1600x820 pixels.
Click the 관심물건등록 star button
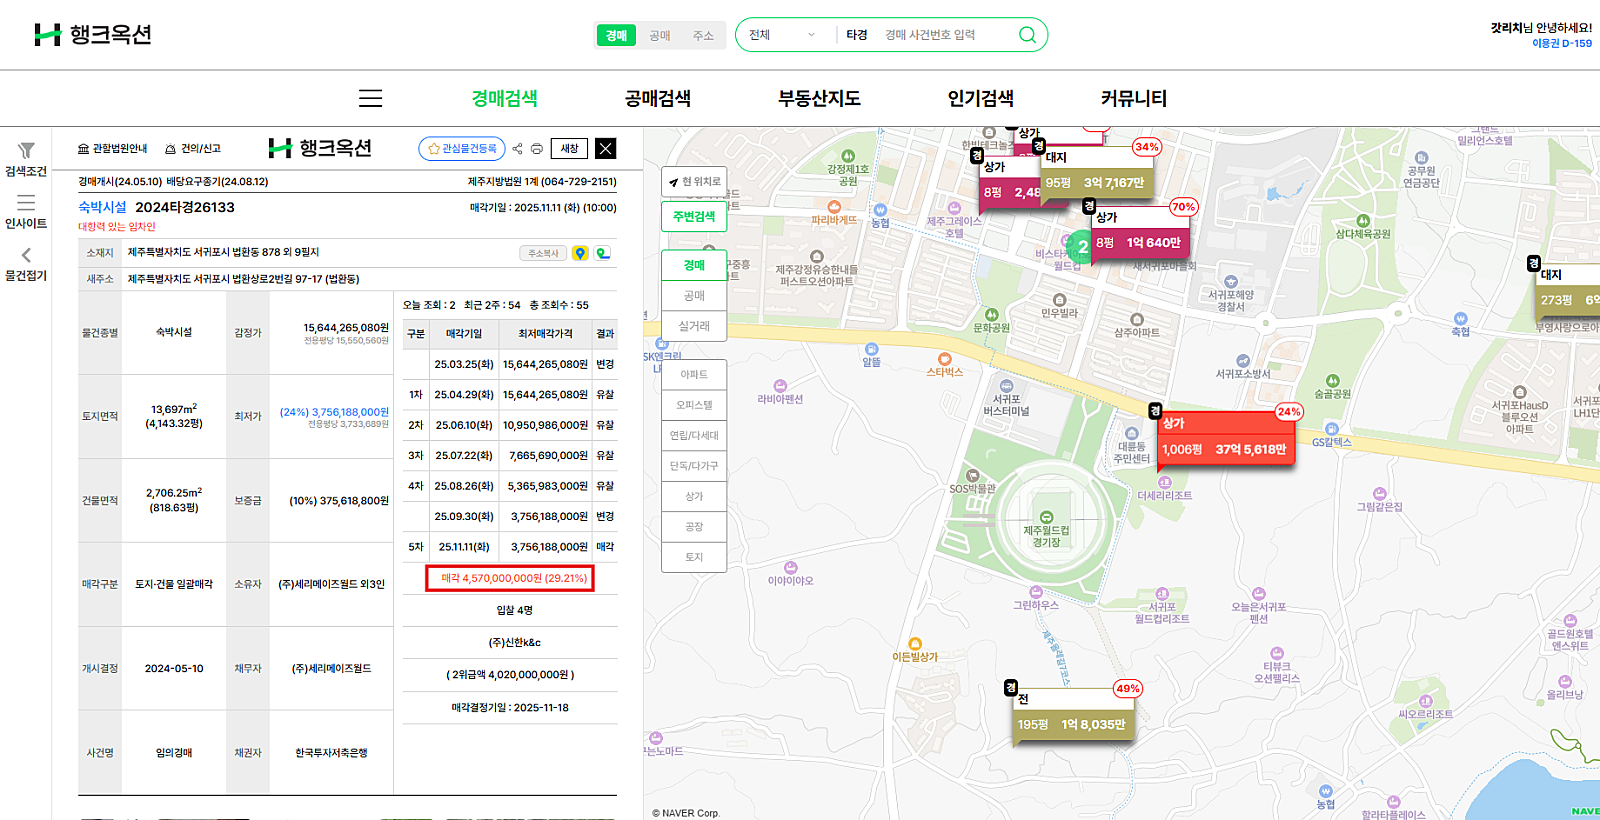point(462,149)
